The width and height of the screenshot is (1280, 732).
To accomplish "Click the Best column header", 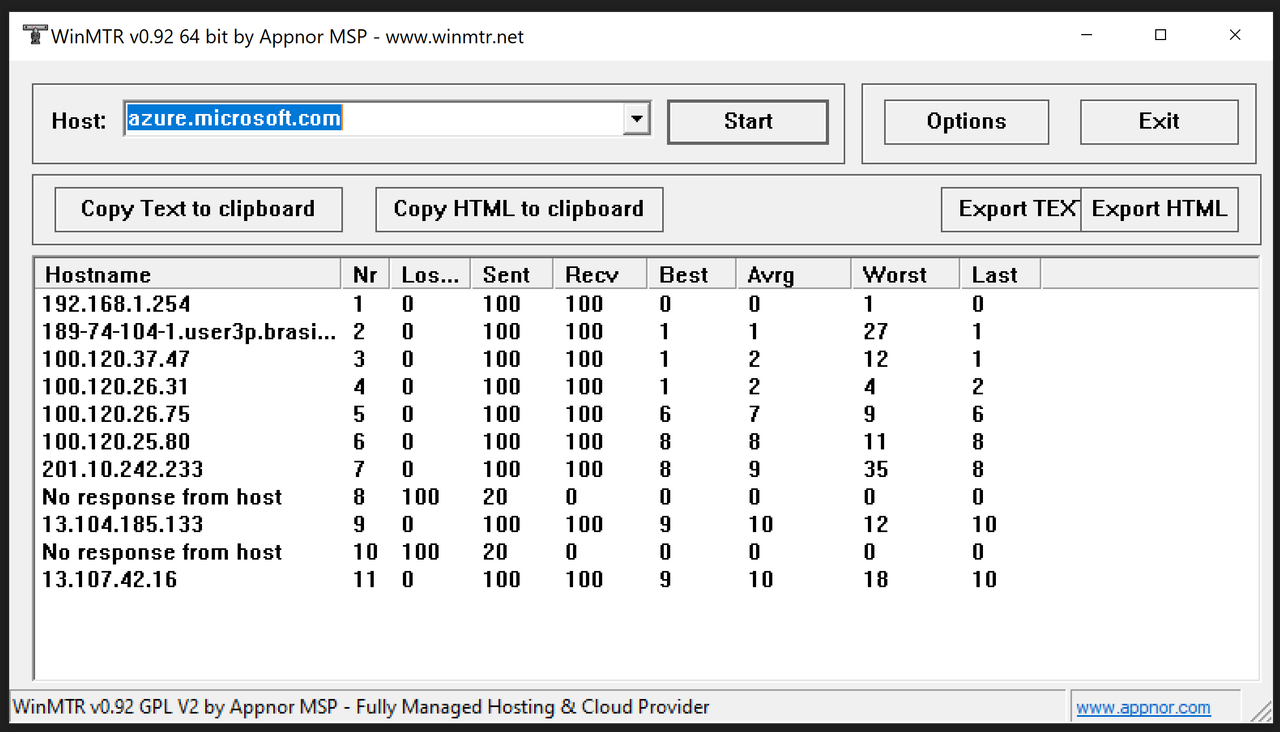I will tap(692, 274).
